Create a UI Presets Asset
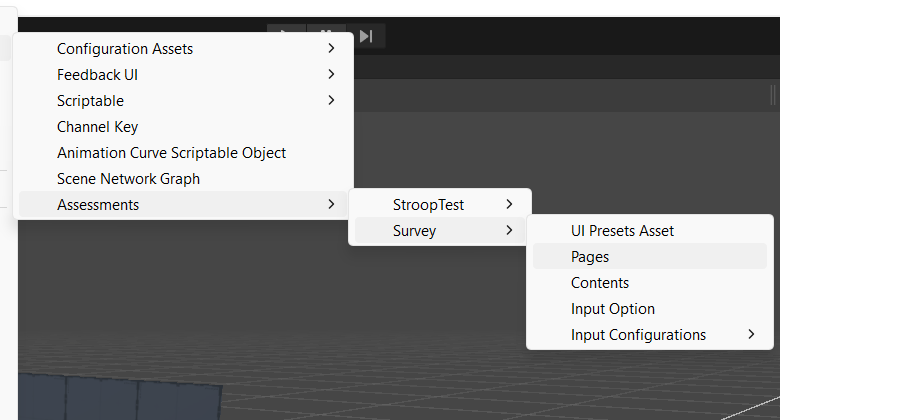 click(650, 231)
